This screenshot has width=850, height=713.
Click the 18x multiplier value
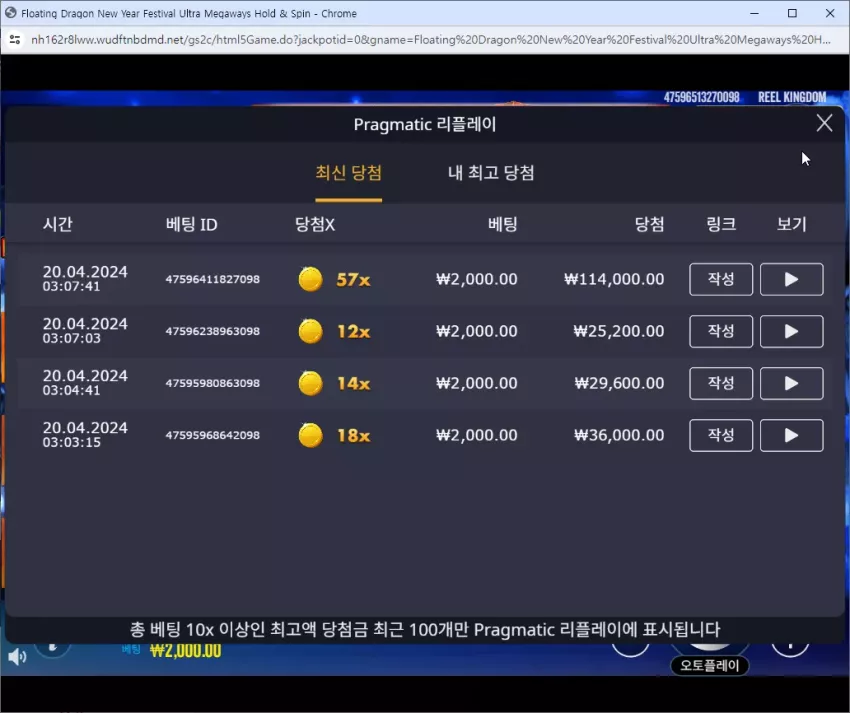353,436
